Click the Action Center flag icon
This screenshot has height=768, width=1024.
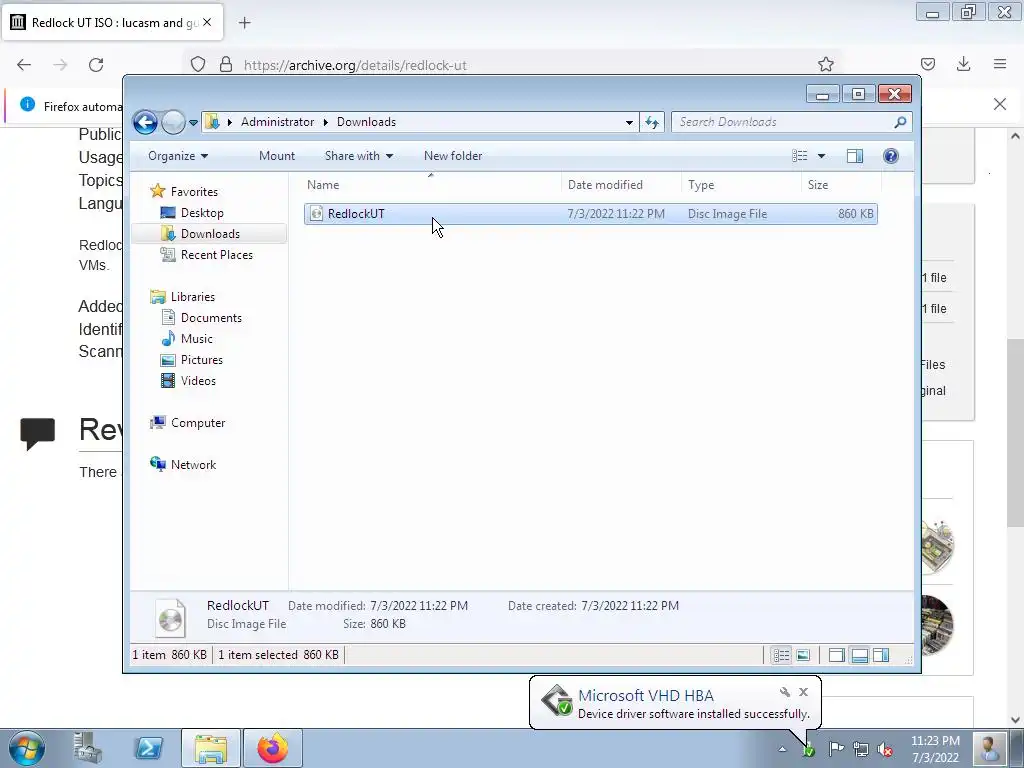pyautogui.click(x=836, y=749)
